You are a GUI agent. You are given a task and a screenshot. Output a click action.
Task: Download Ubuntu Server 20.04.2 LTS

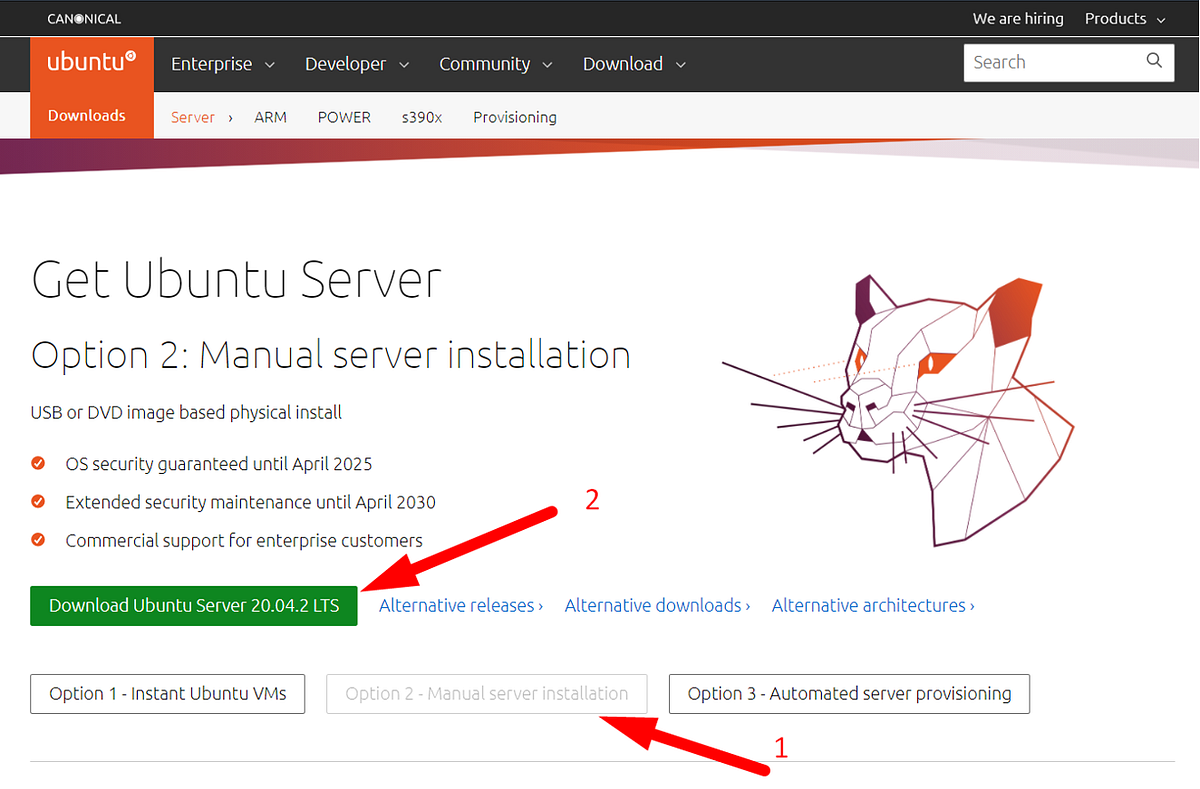193,605
